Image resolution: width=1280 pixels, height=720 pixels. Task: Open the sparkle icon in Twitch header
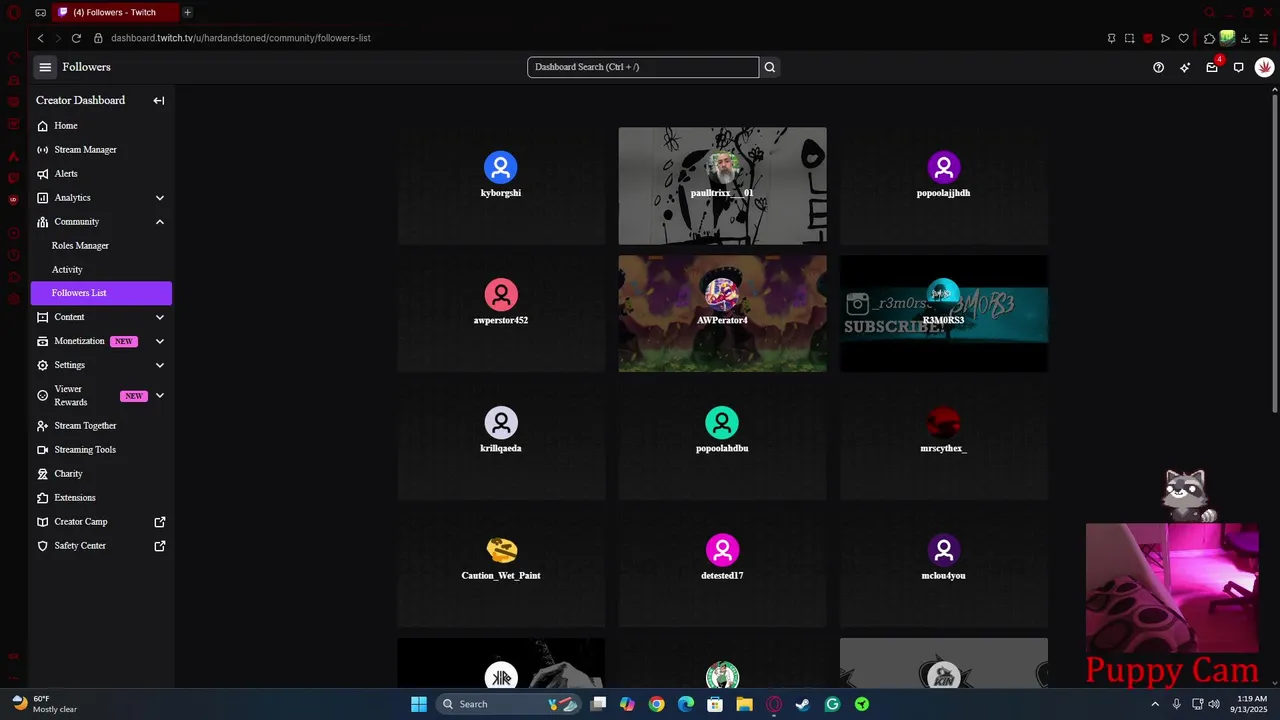coord(1185,67)
